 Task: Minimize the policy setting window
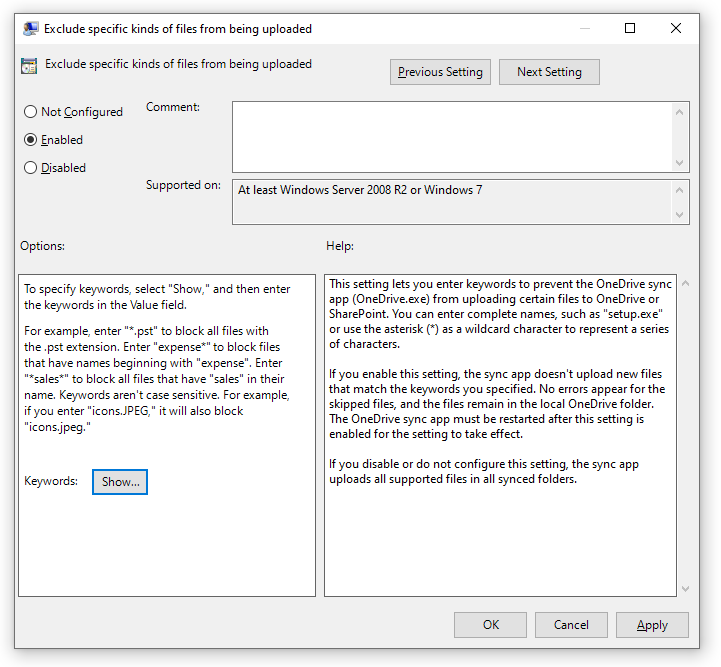pos(584,29)
